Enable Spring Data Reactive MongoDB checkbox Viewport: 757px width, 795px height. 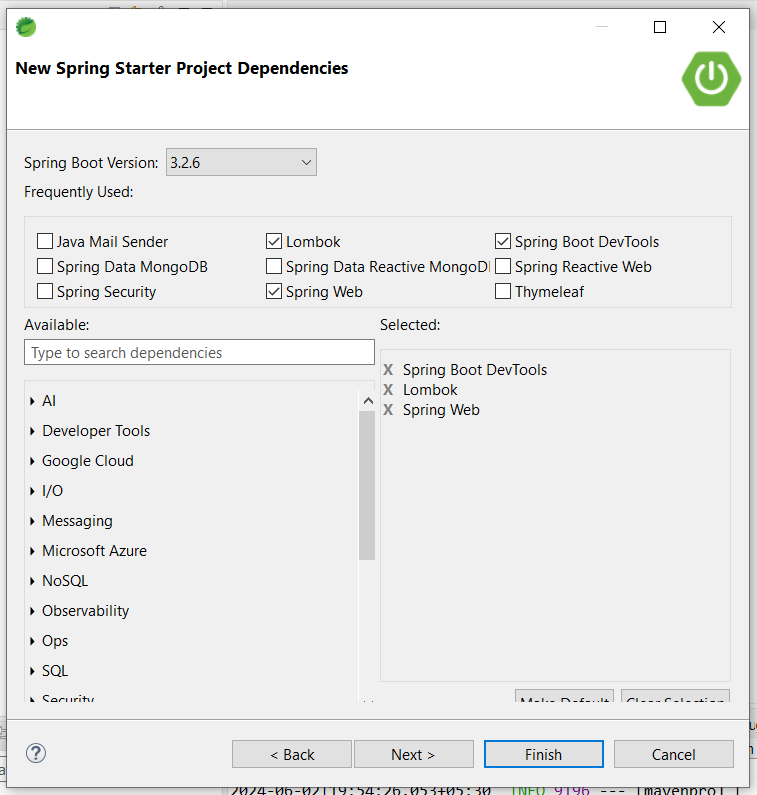click(x=274, y=266)
